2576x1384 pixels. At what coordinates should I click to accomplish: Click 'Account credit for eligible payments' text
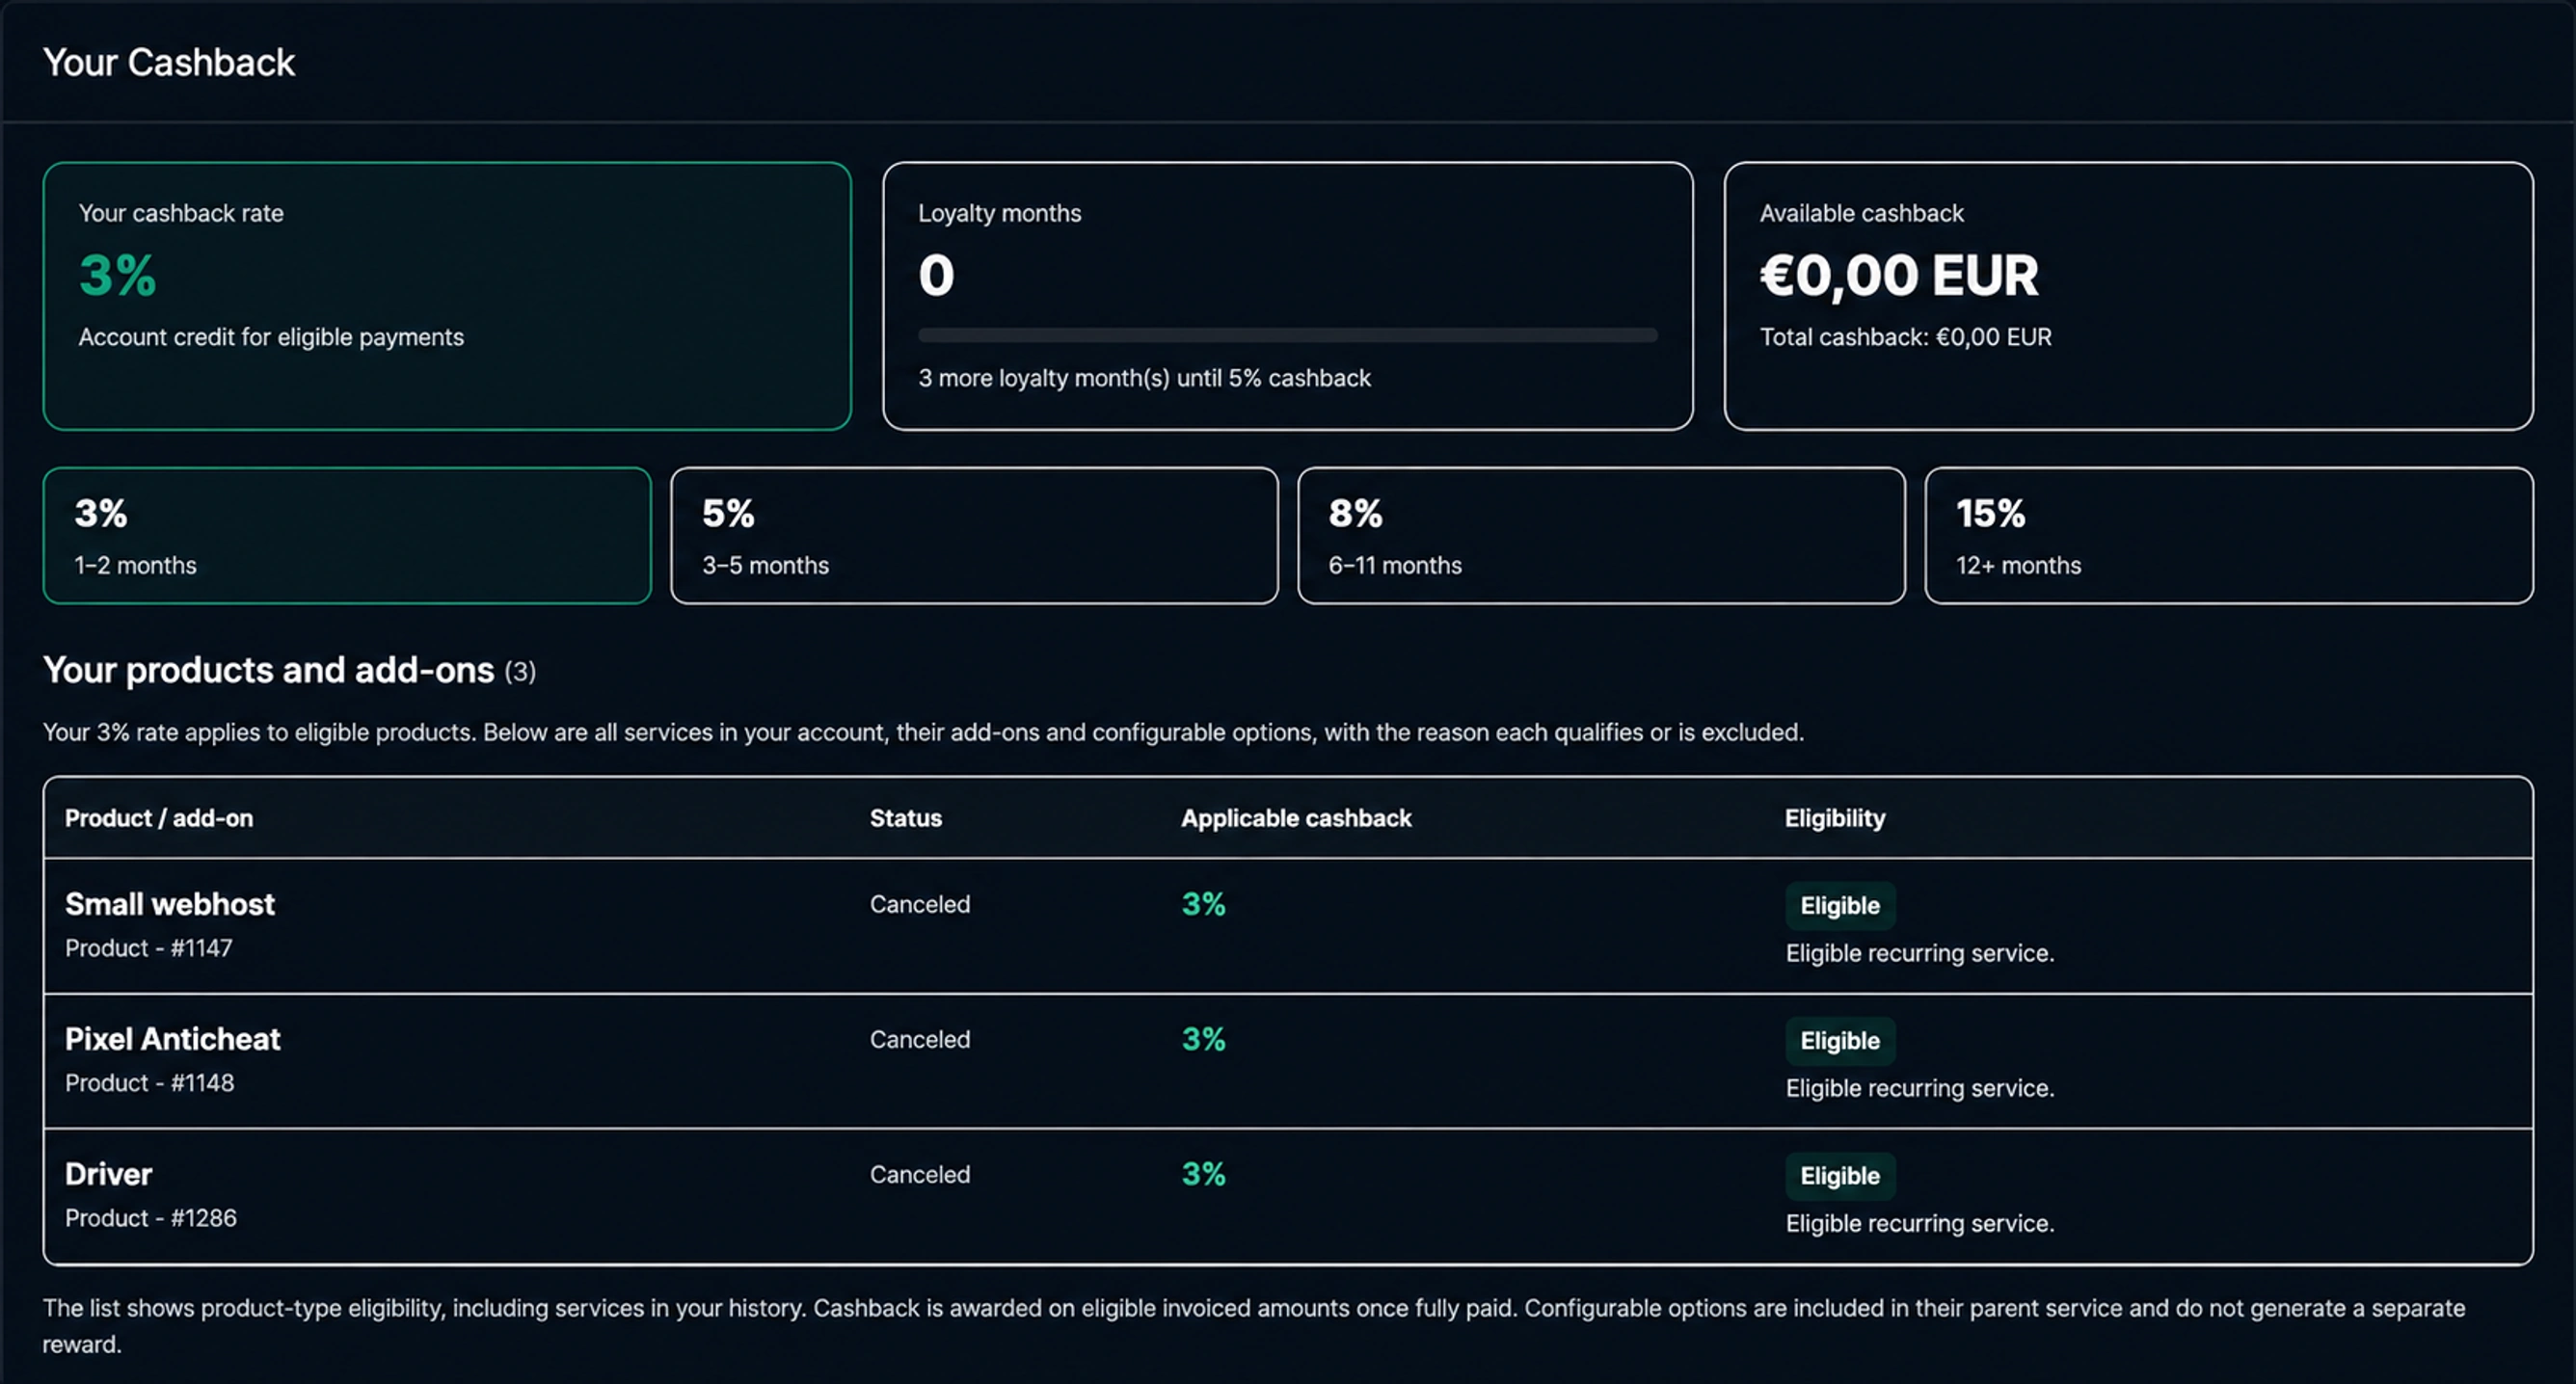(x=271, y=337)
